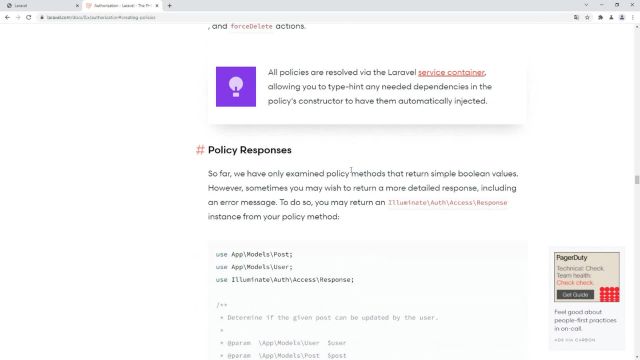Click the scrollbar down arrow
The image size is (640, 360).
tap(637, 357)
